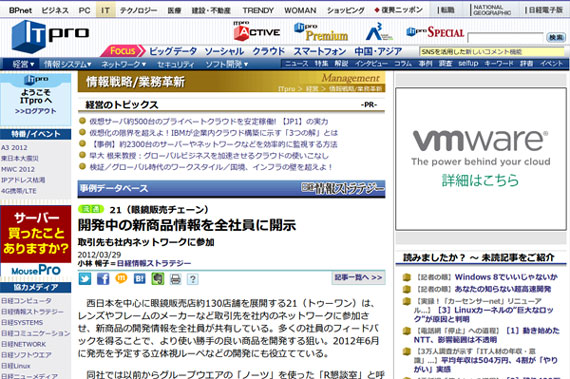Expand the ソフト開発 dropdown menu
This screenshot has height=379, width=570.
227,64
